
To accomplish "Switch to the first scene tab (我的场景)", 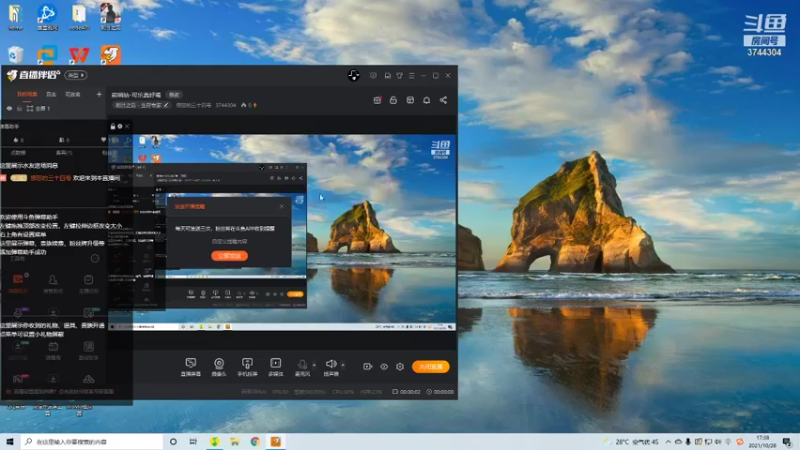I will (27, 94).
